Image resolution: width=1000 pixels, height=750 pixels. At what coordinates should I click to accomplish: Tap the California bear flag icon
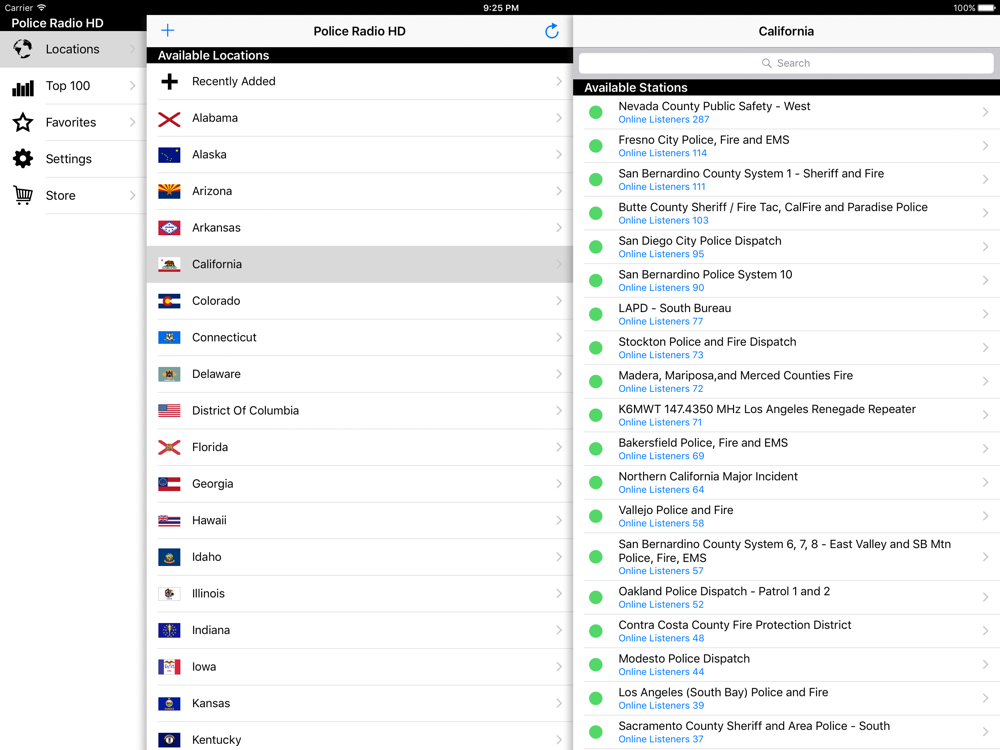[169, 265]
